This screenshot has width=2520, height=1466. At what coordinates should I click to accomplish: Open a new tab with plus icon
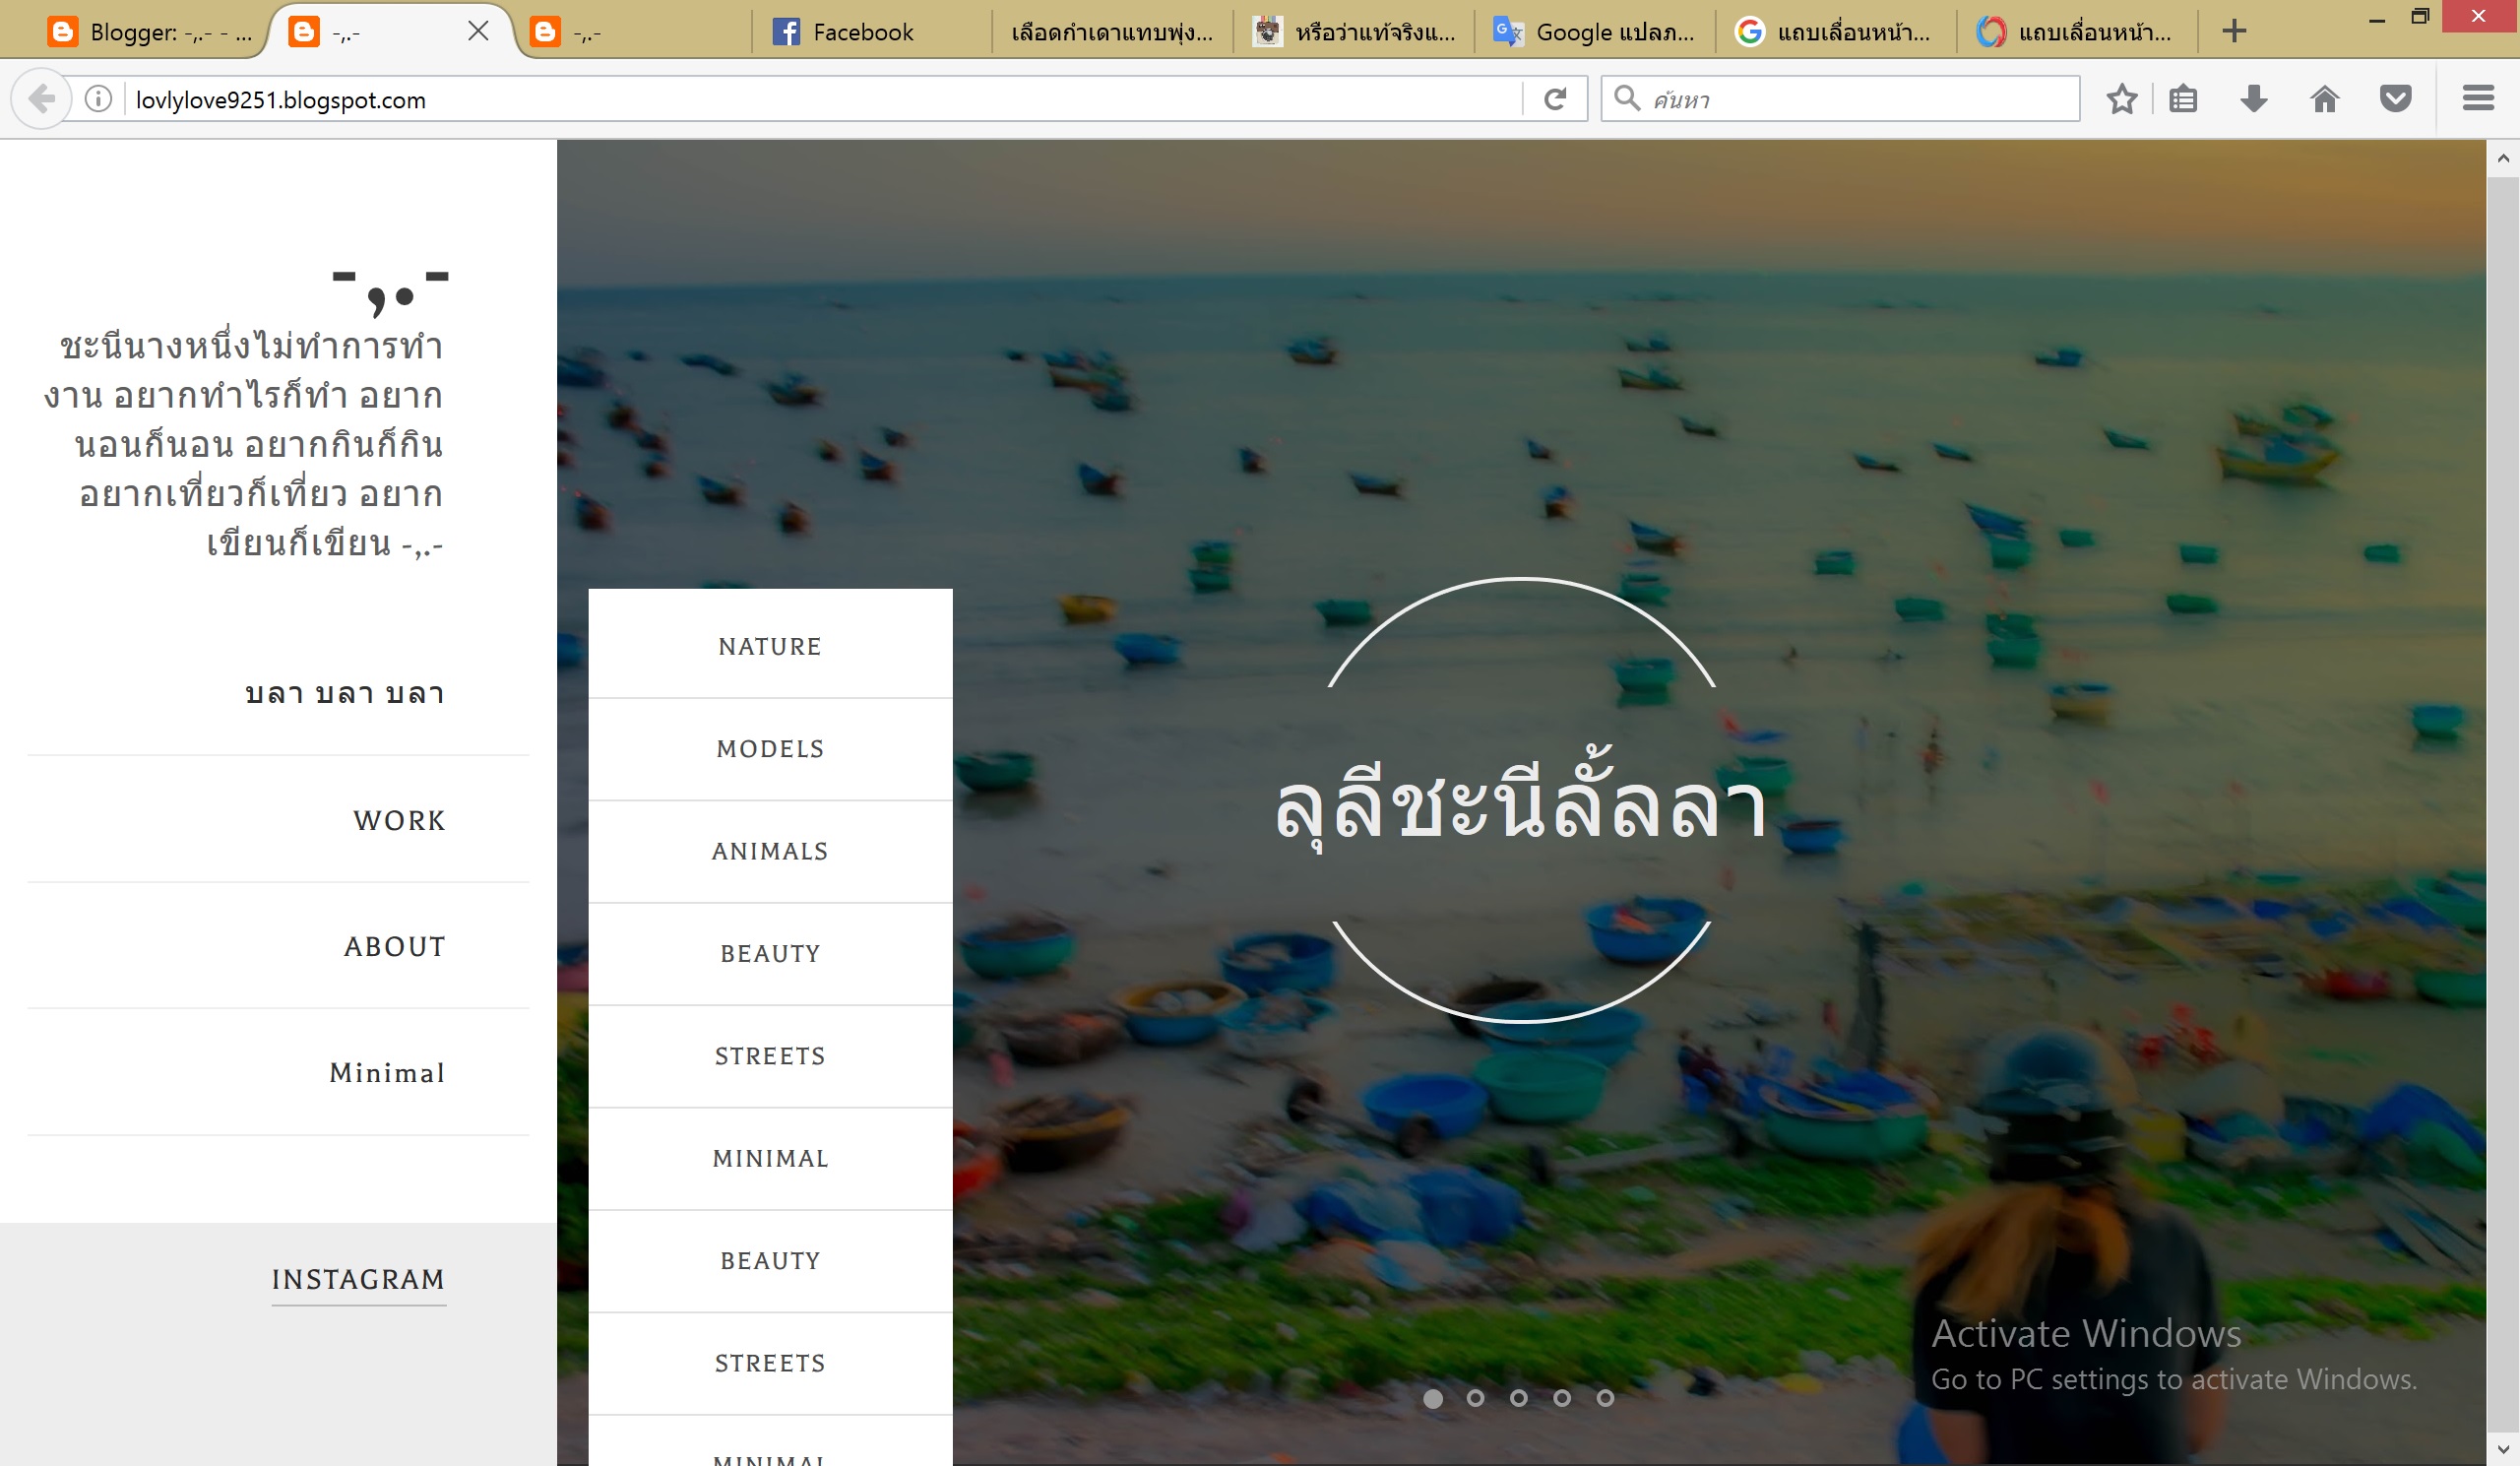click(x=2234, y=31)
